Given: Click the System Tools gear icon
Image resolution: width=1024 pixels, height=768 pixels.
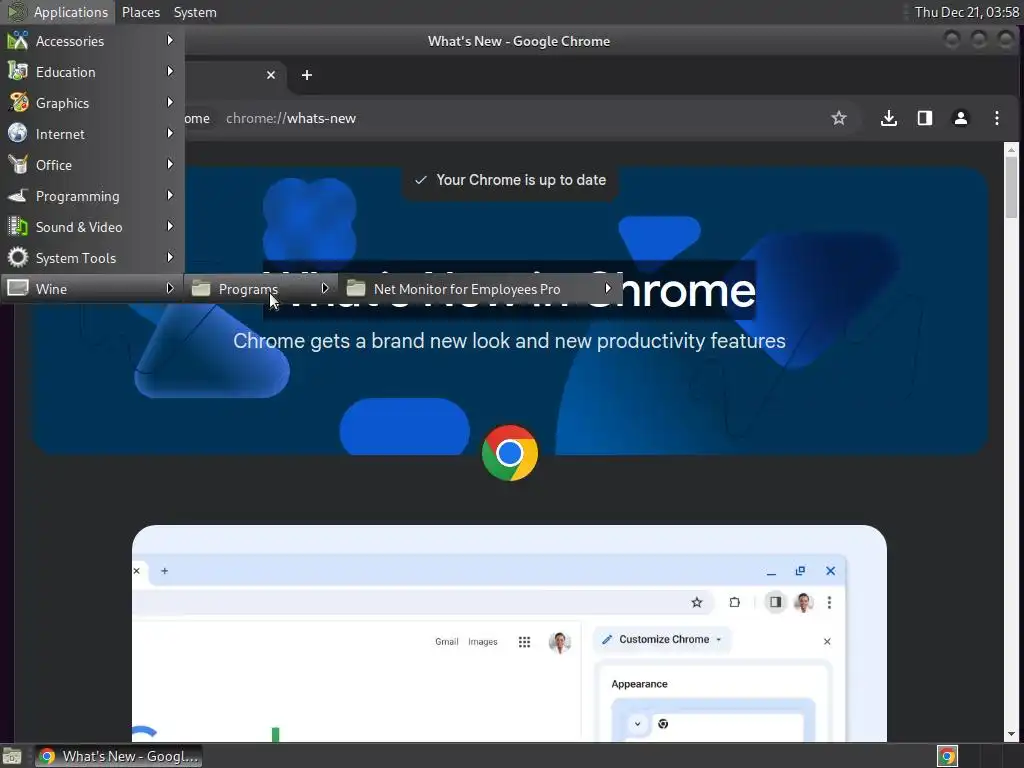Looking at the screenshot, I should [18, 257].
